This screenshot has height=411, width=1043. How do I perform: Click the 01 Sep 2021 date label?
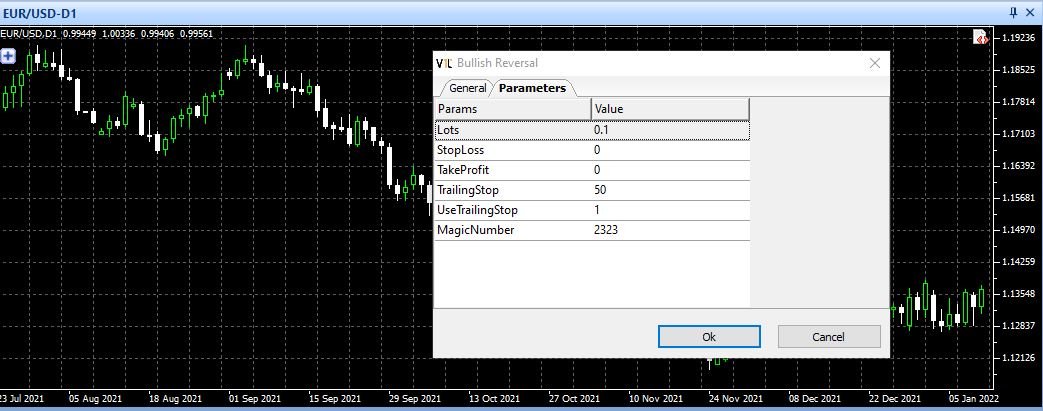click(x=255, y=398)
